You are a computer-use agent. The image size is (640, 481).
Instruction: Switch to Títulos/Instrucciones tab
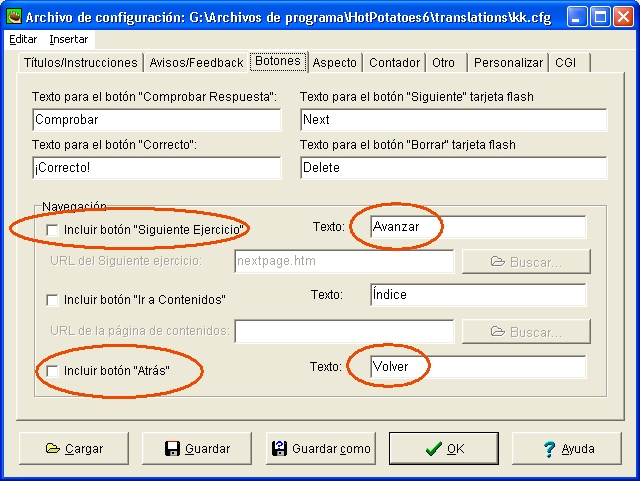tap(79, 62)
